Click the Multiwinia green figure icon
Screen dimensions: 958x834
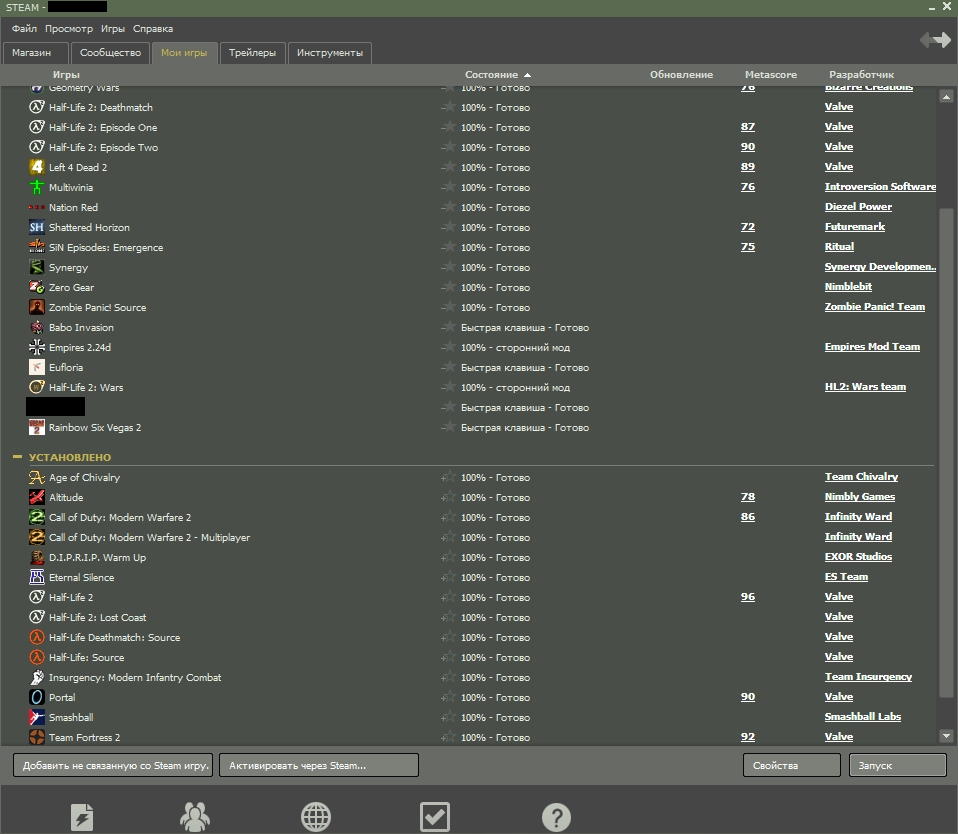tap(37, 187)
